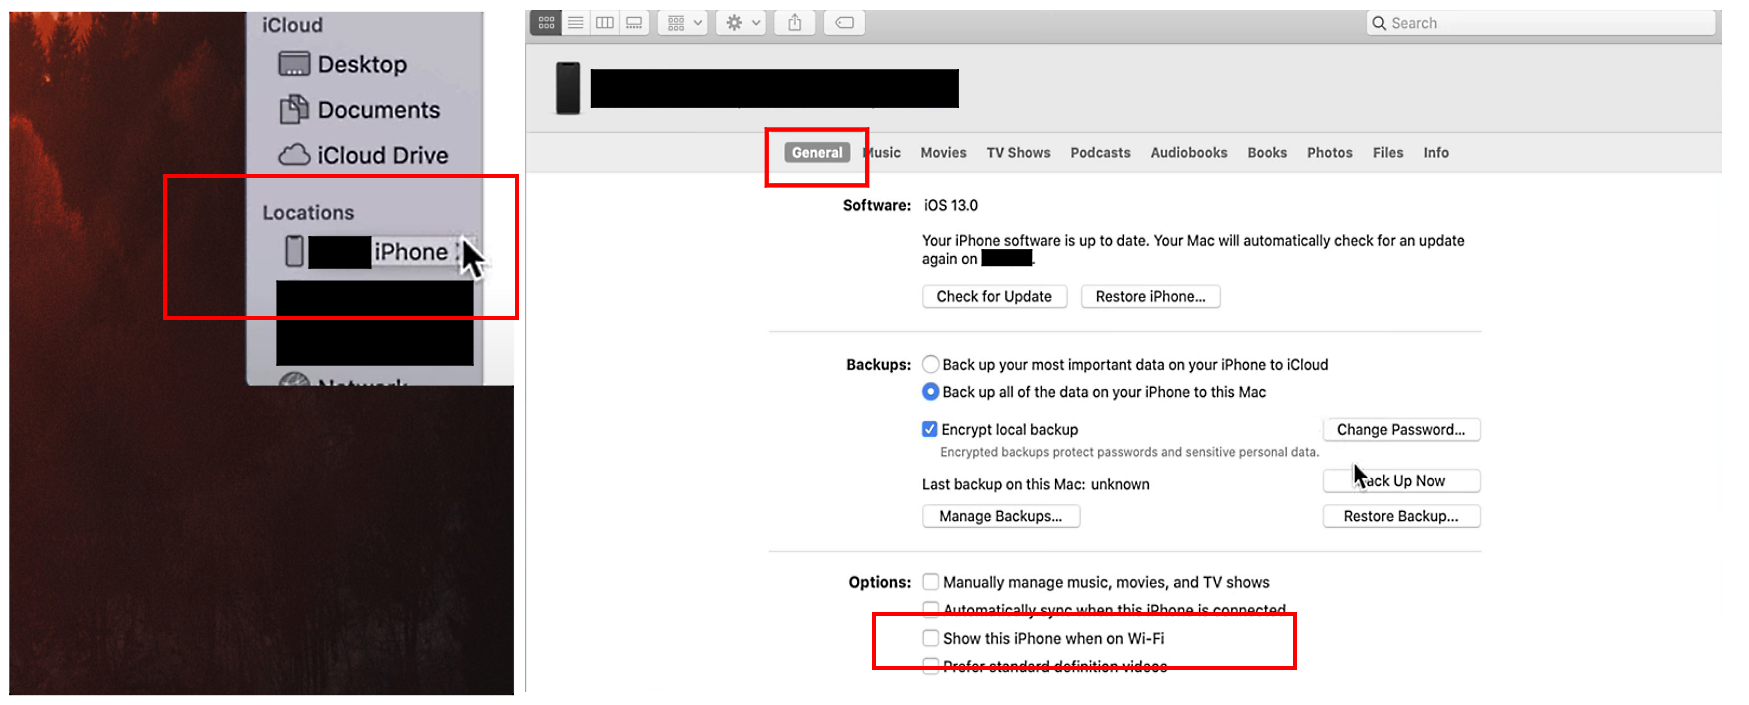
Task: Click the Locations sidebar heading
Action: tap(308, 213)
